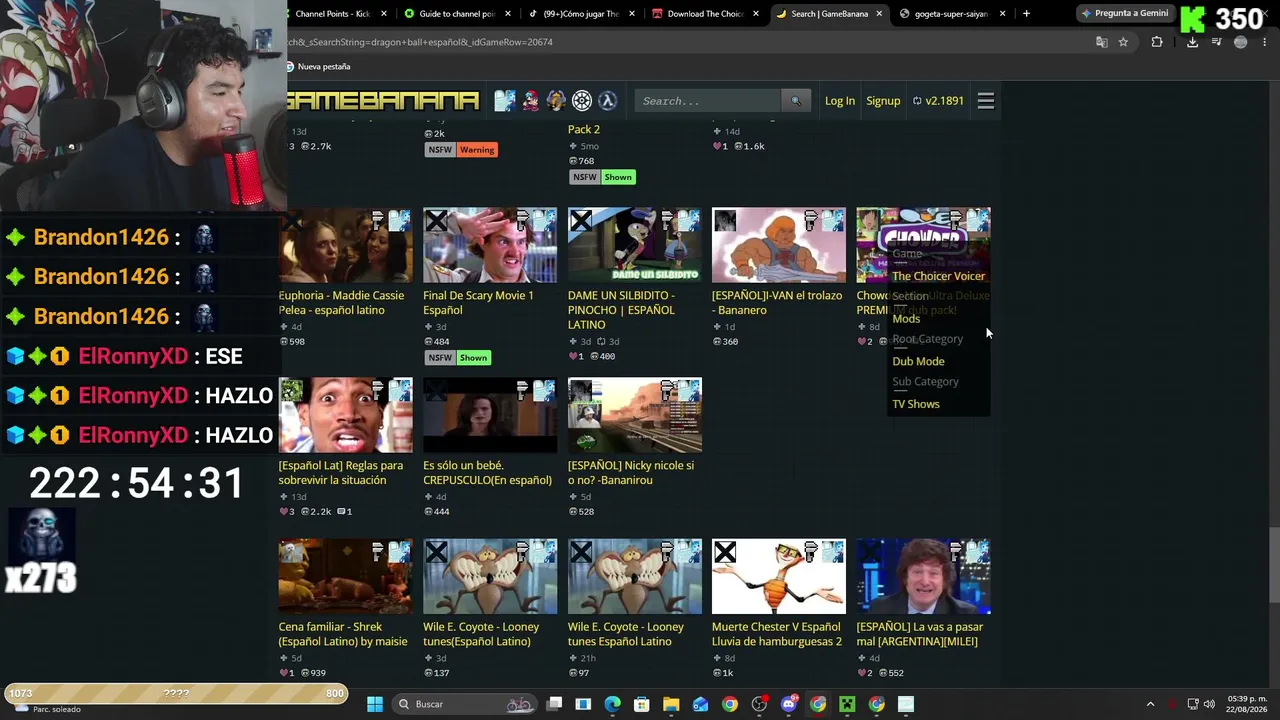Switch to Download The Choicer tab
Image resolution: width=1280 pixels, height=720 pixels.
706,14
